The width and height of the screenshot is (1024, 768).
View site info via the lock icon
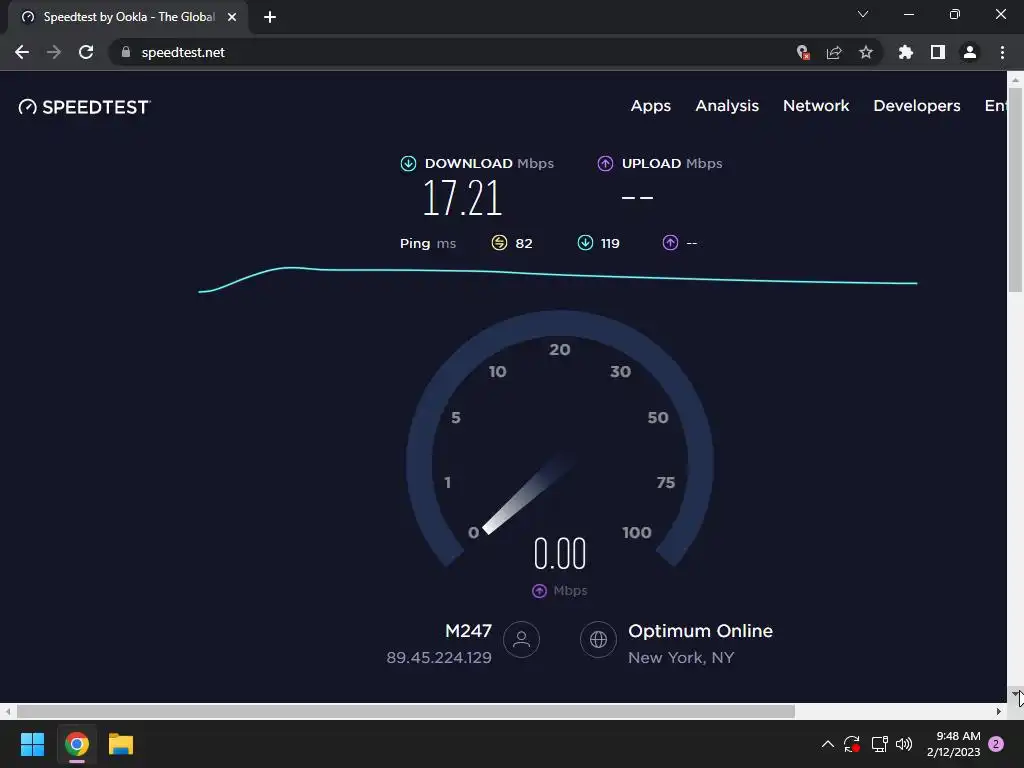point(125,52)
